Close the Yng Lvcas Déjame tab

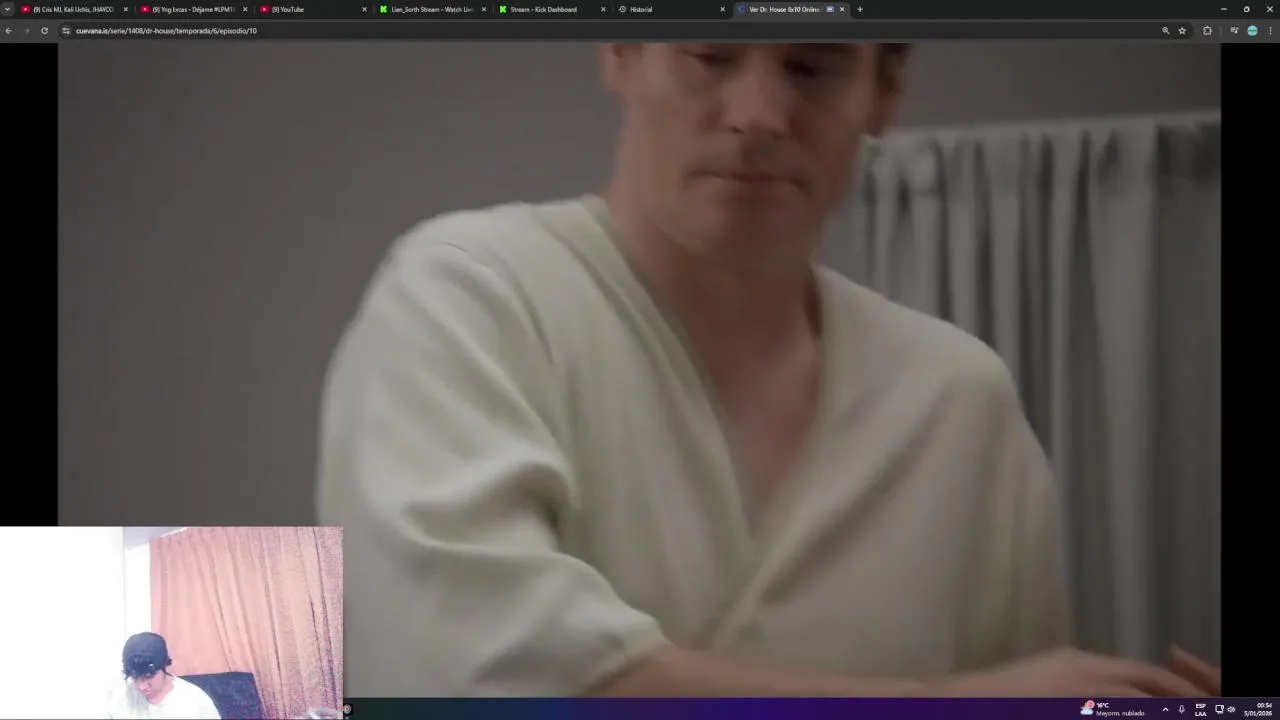click(245, 9)
